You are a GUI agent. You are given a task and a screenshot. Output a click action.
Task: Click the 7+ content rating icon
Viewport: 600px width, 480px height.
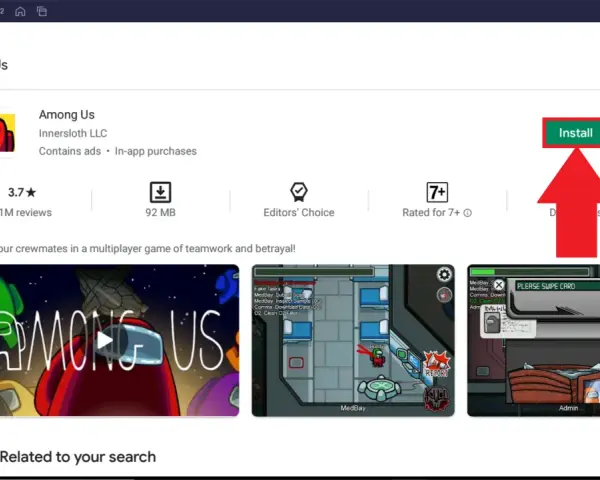click(437, 192)
